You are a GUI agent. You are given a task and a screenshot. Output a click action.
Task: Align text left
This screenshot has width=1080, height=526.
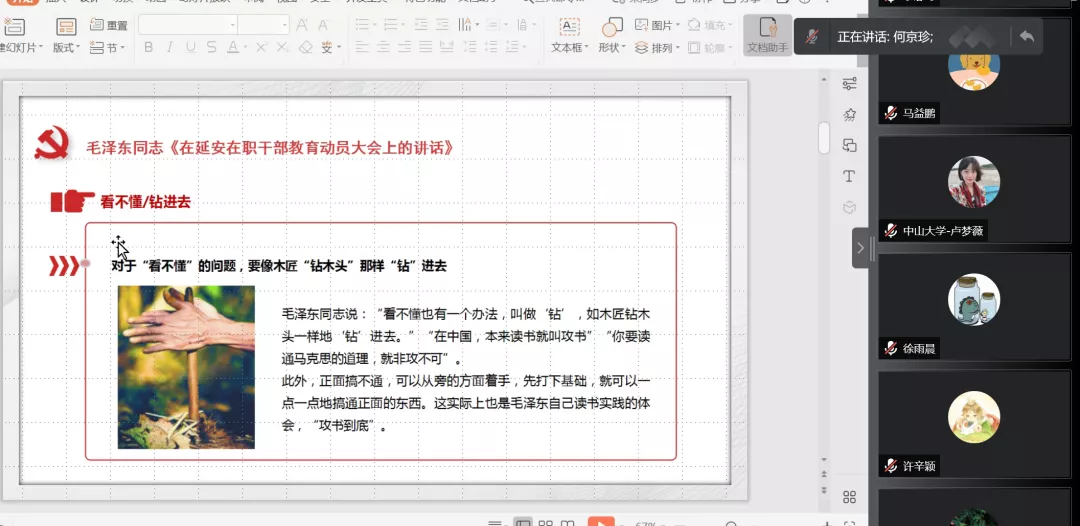[x=362, y=48]
